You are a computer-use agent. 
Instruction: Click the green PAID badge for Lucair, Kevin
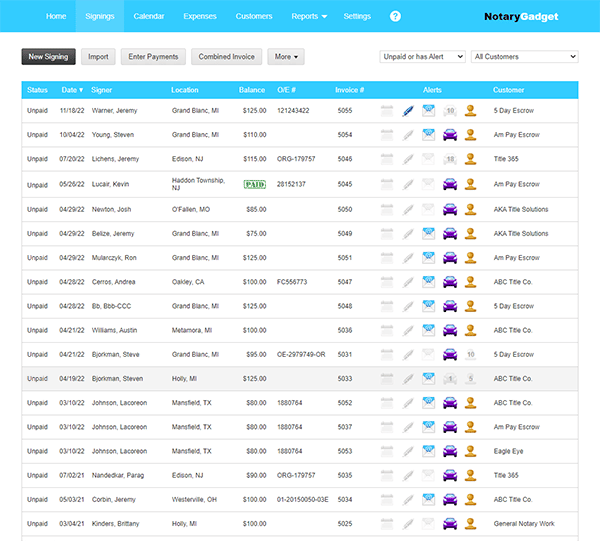255,184
